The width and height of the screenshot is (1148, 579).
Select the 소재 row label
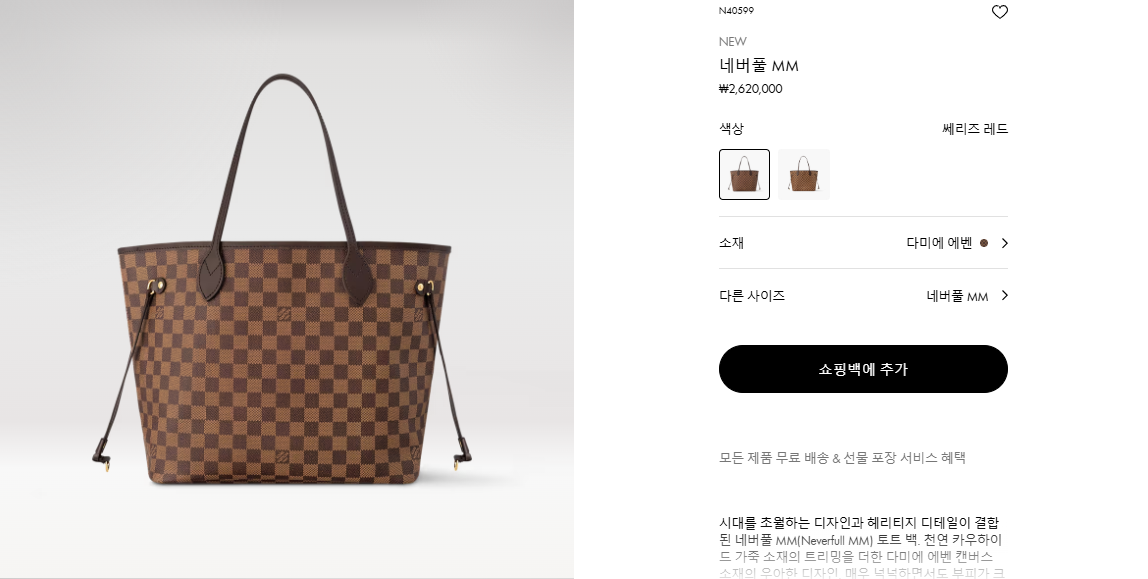pos(731,243)
